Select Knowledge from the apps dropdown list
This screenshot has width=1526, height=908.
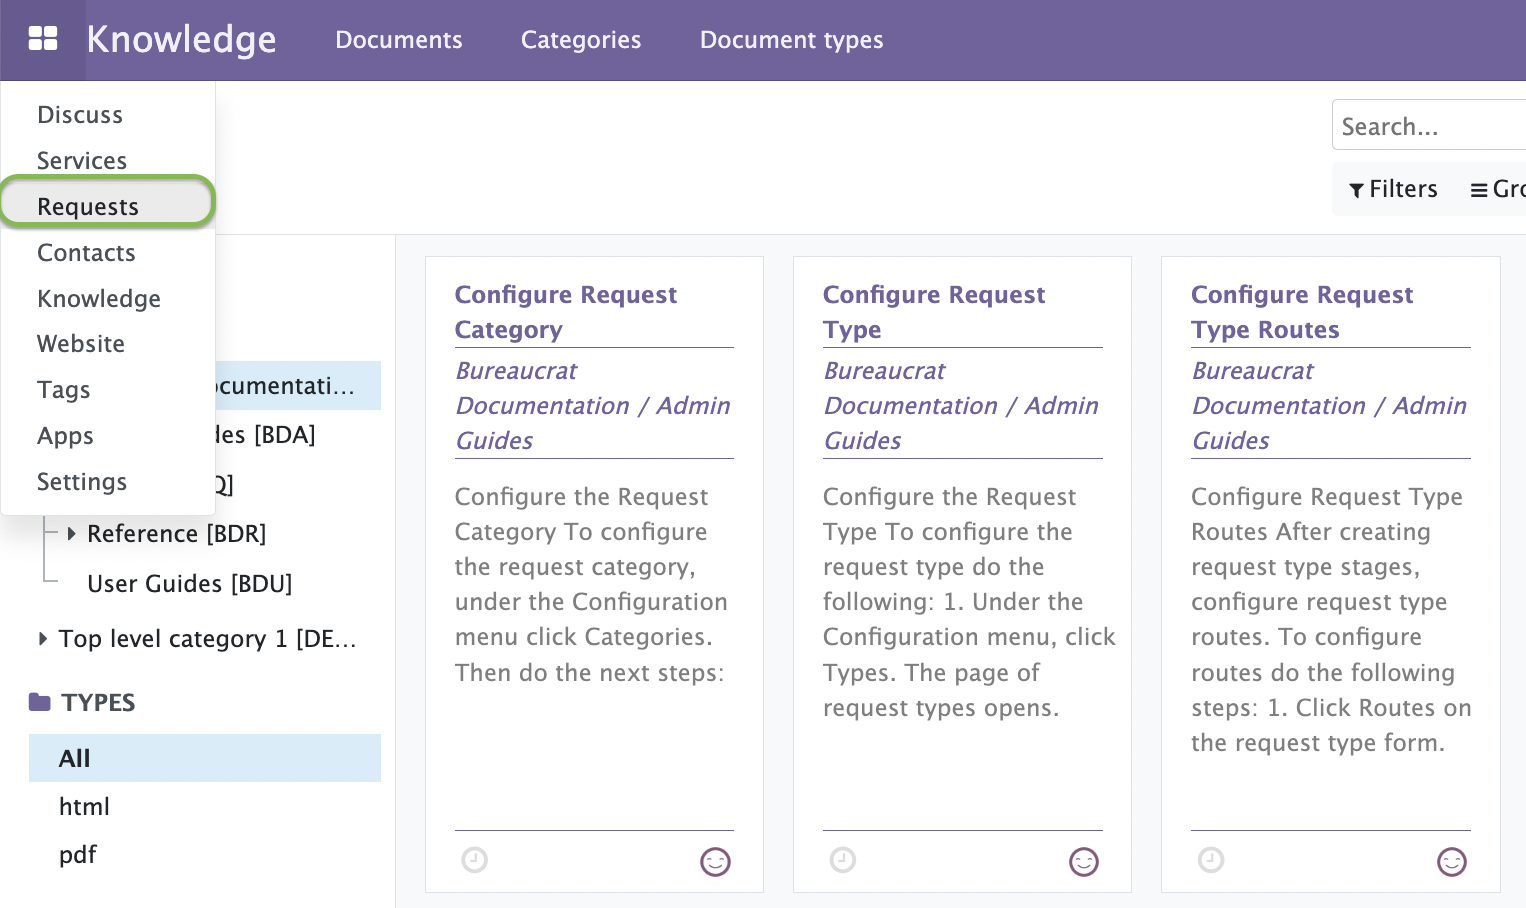click(x=108, y=299)
